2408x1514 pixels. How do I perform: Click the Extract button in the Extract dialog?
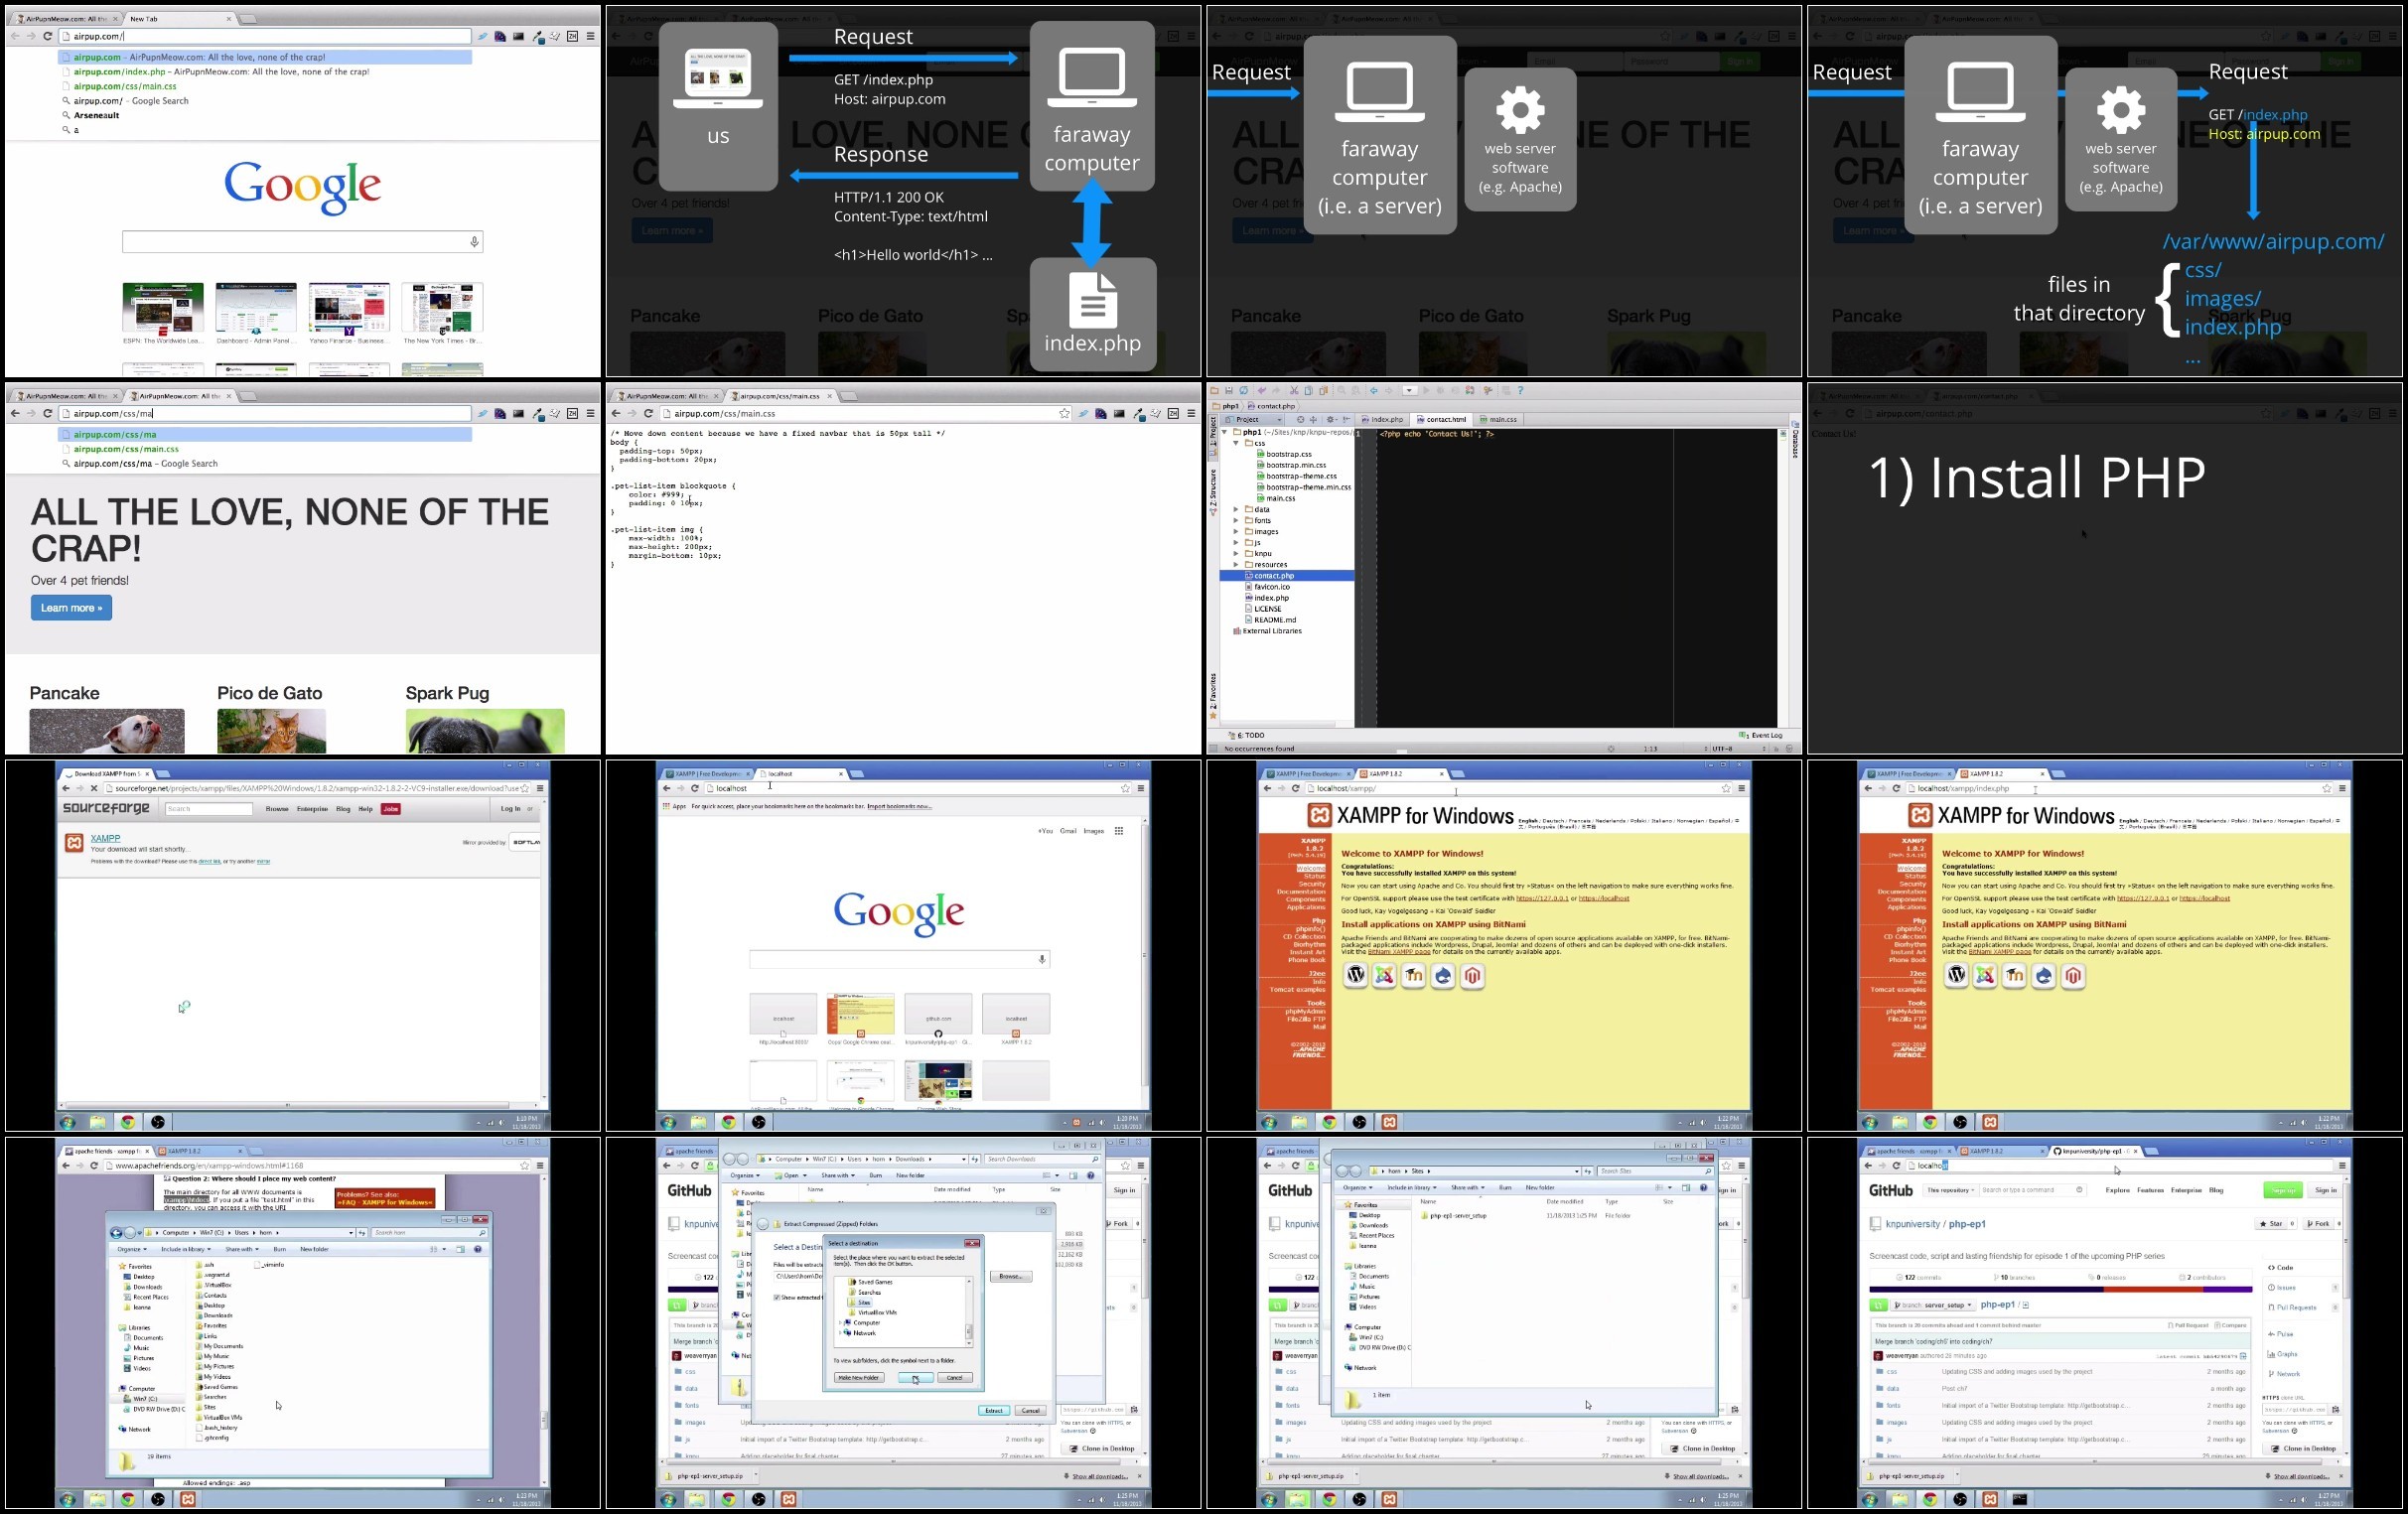[994, 1411]
